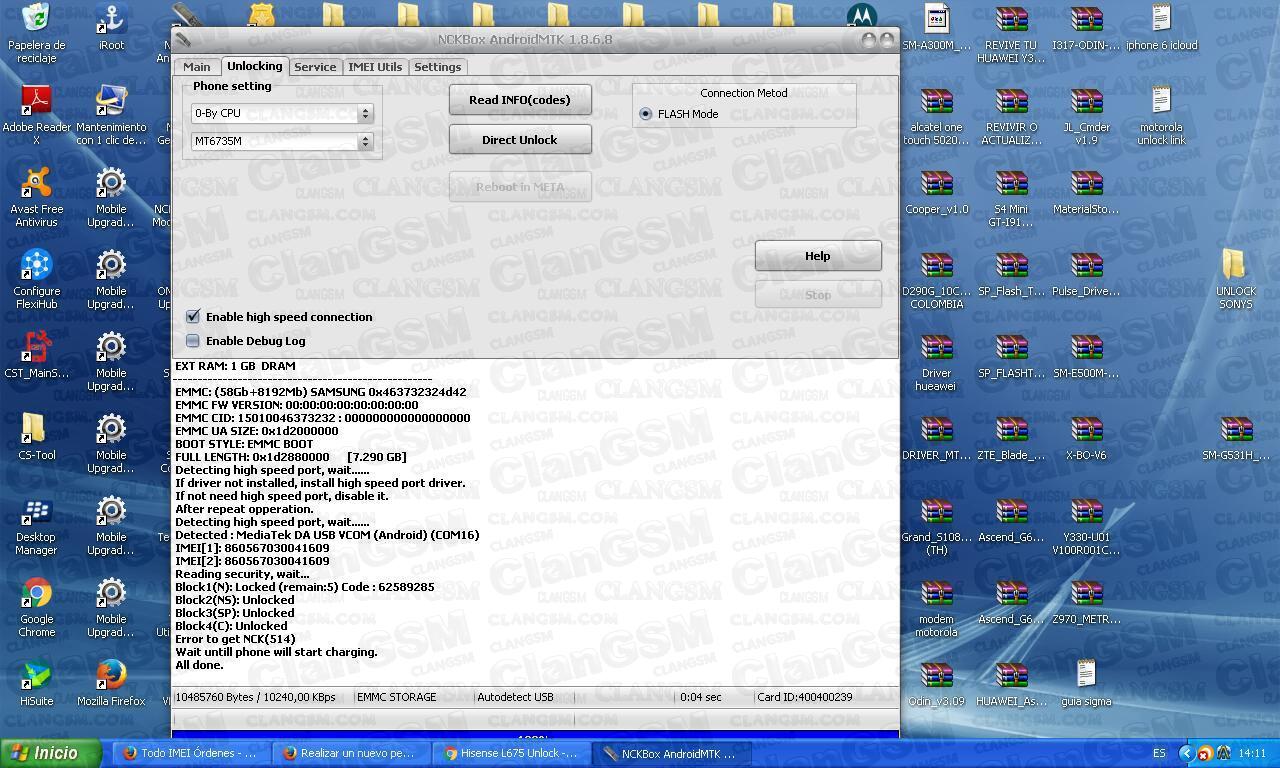Click the Reboot in META button

pyautogui.click(x=520, y=187)
